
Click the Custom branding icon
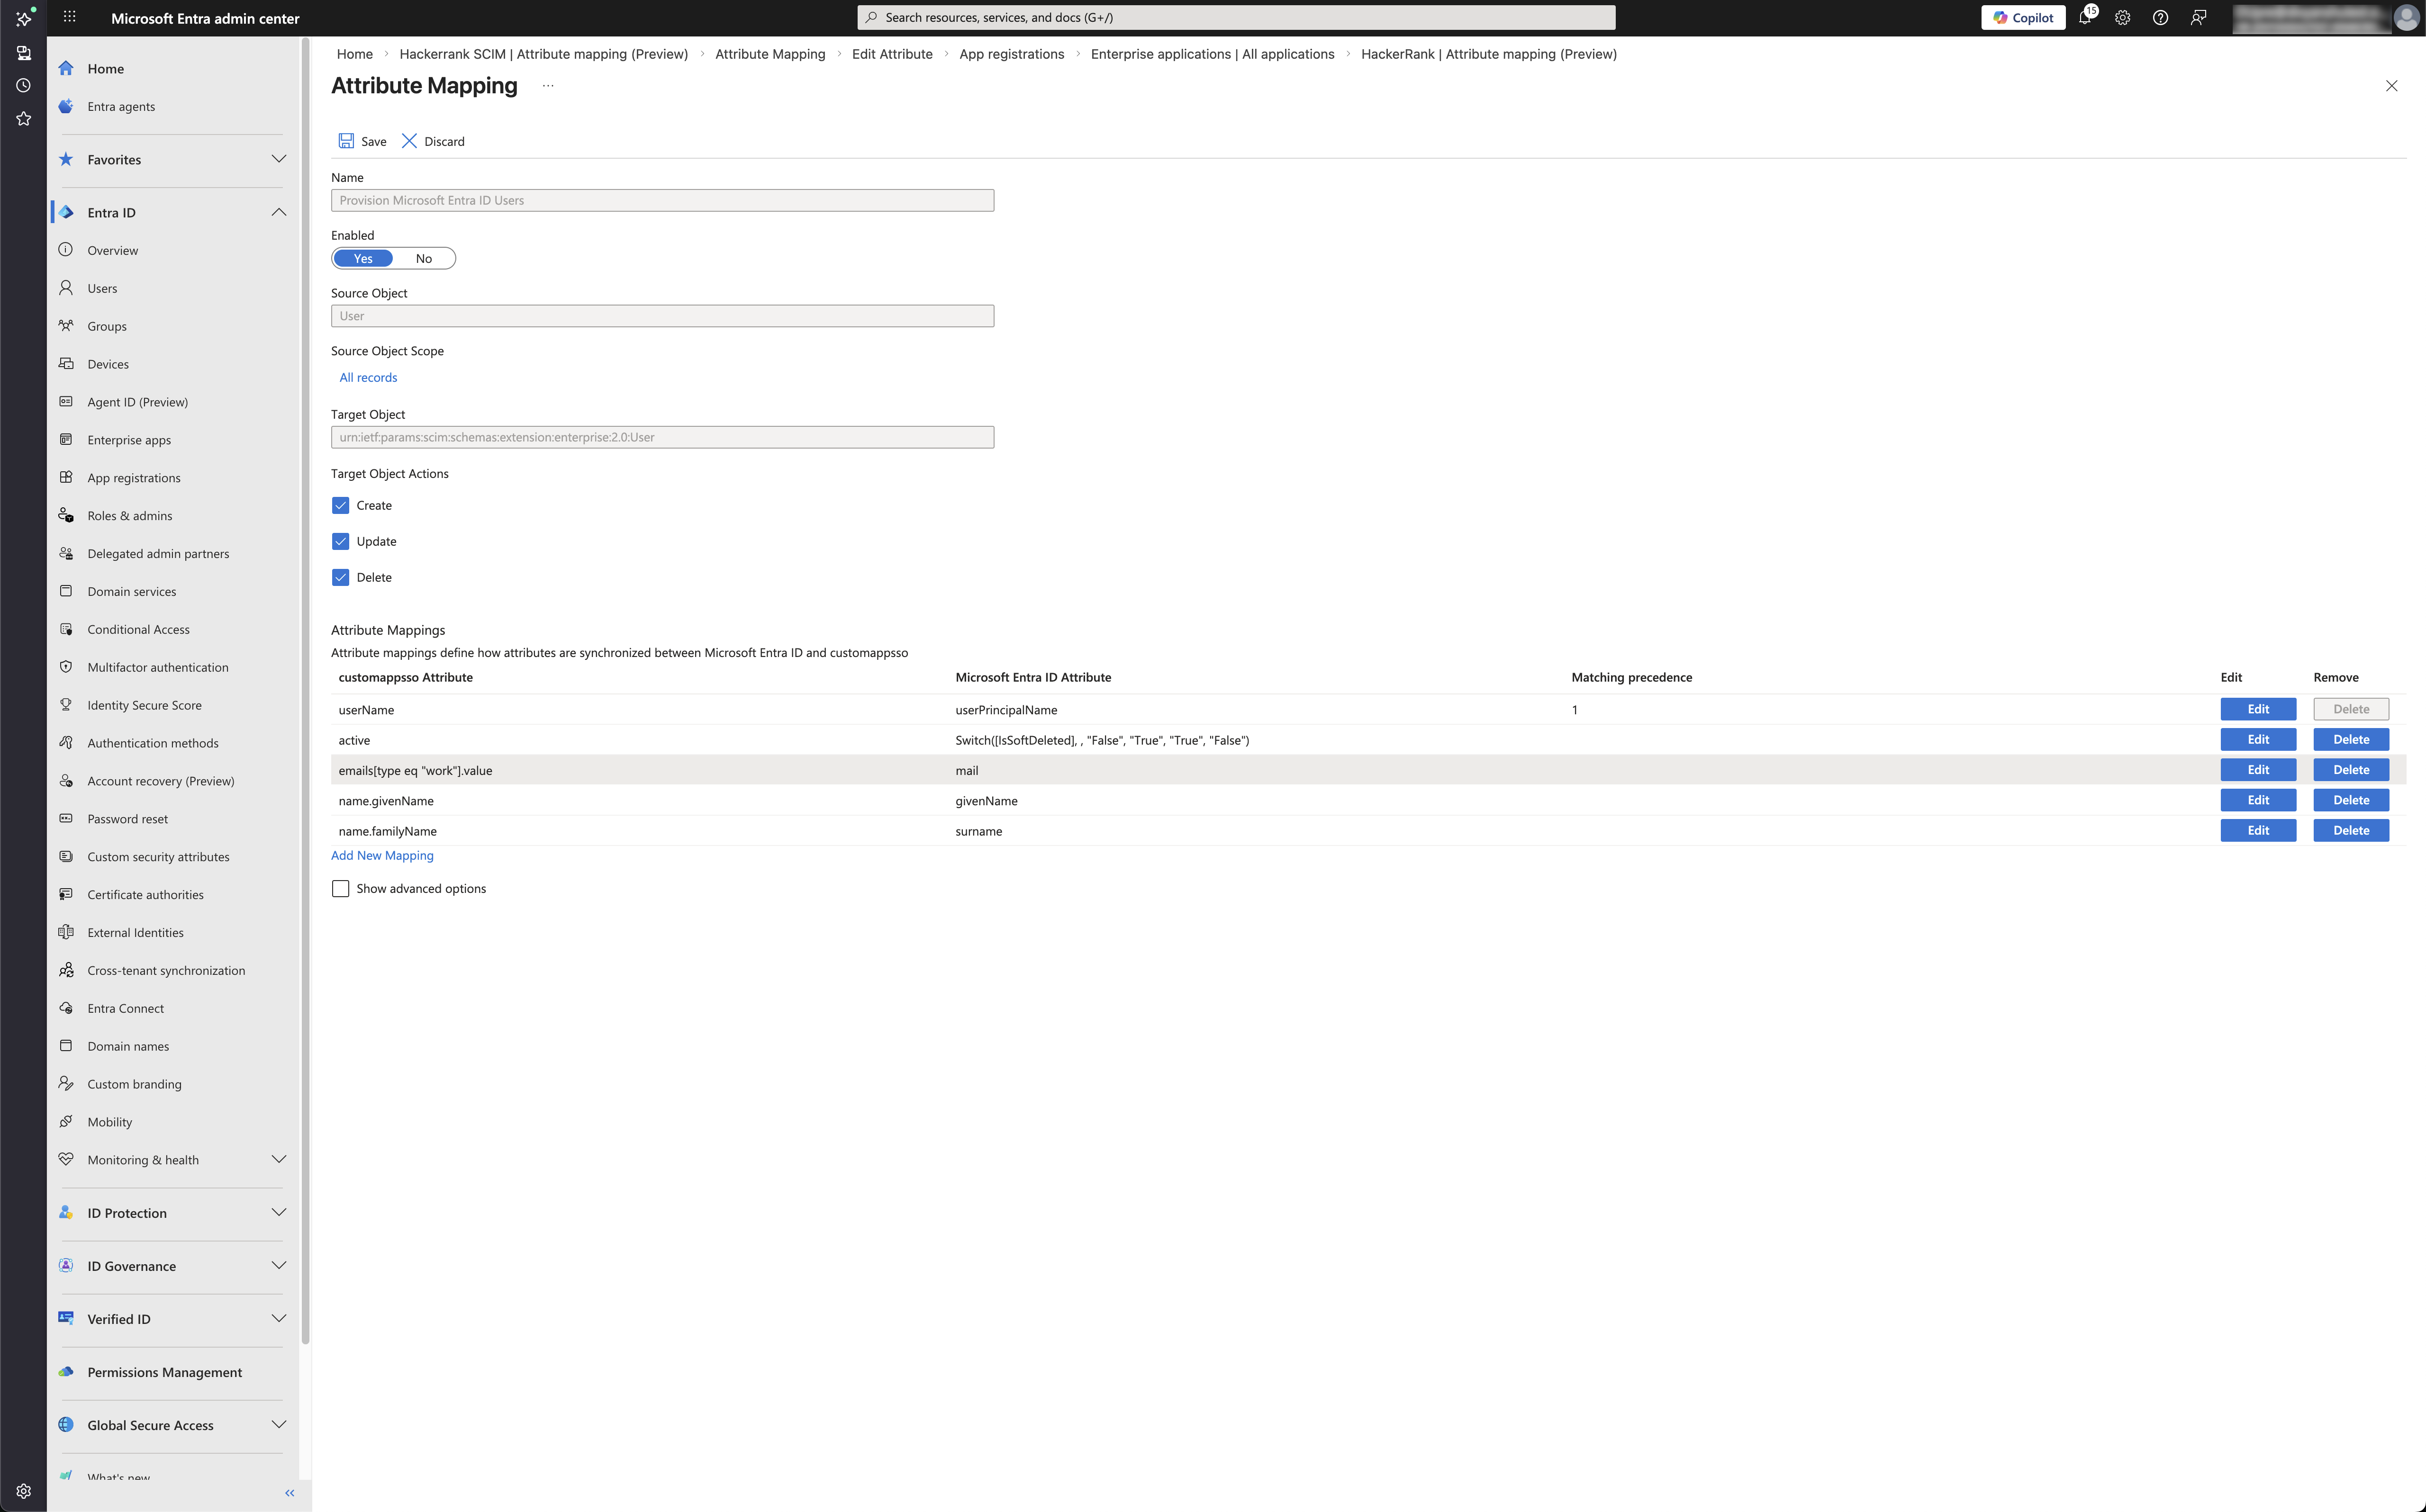click(x=66, y=1084)
